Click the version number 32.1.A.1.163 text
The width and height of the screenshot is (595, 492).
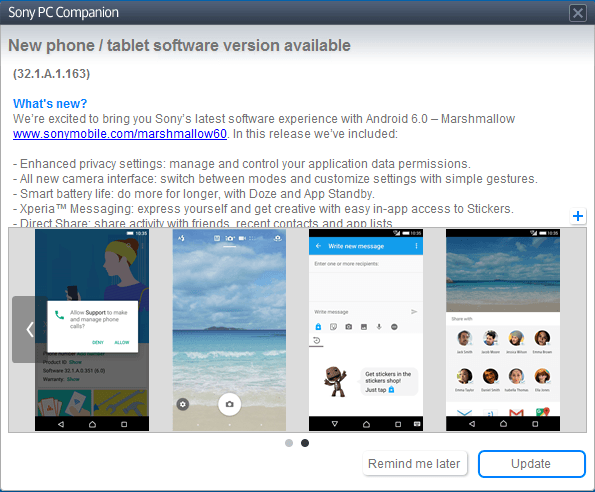point(52,74)
